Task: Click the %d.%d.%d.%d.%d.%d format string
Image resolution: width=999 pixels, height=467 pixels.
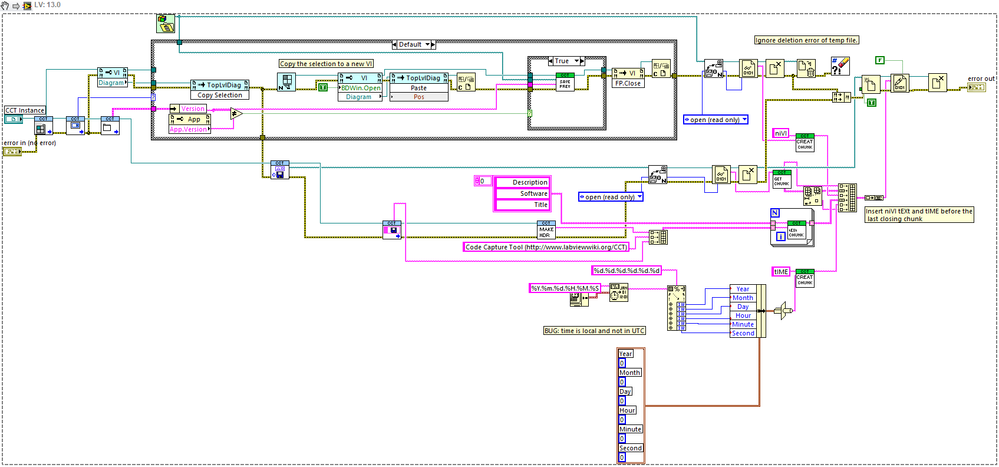Action: coord(627,271)
